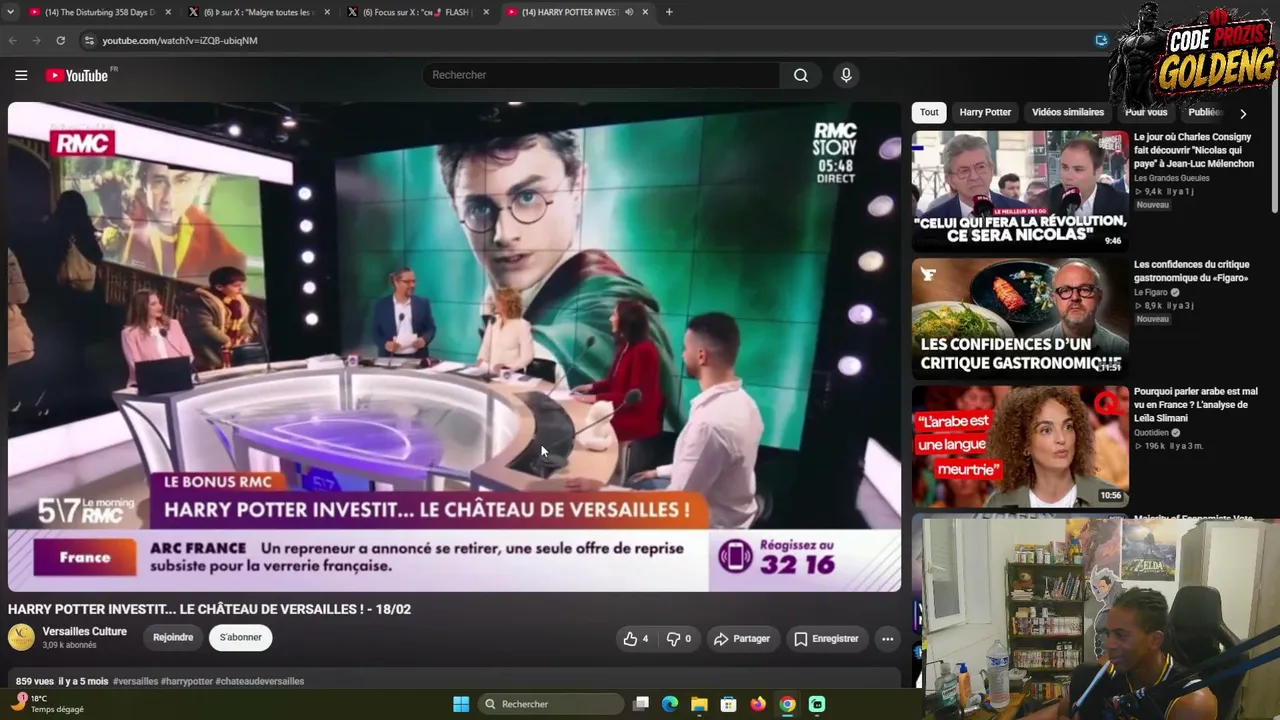Share the video via Partager
This screenshot has width=1280, height=720.
click(x=741, y=639)
